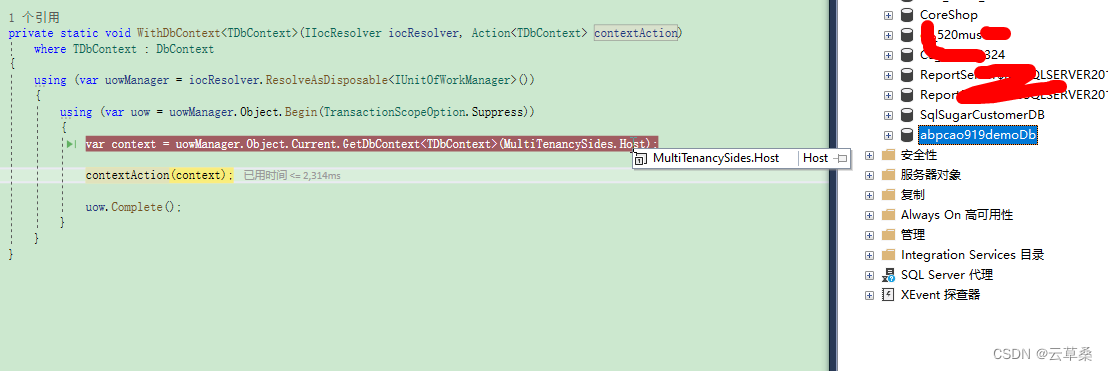Select the 服务器对象 tree item
Screen dimensions: 1108x371
click(931, 175)
